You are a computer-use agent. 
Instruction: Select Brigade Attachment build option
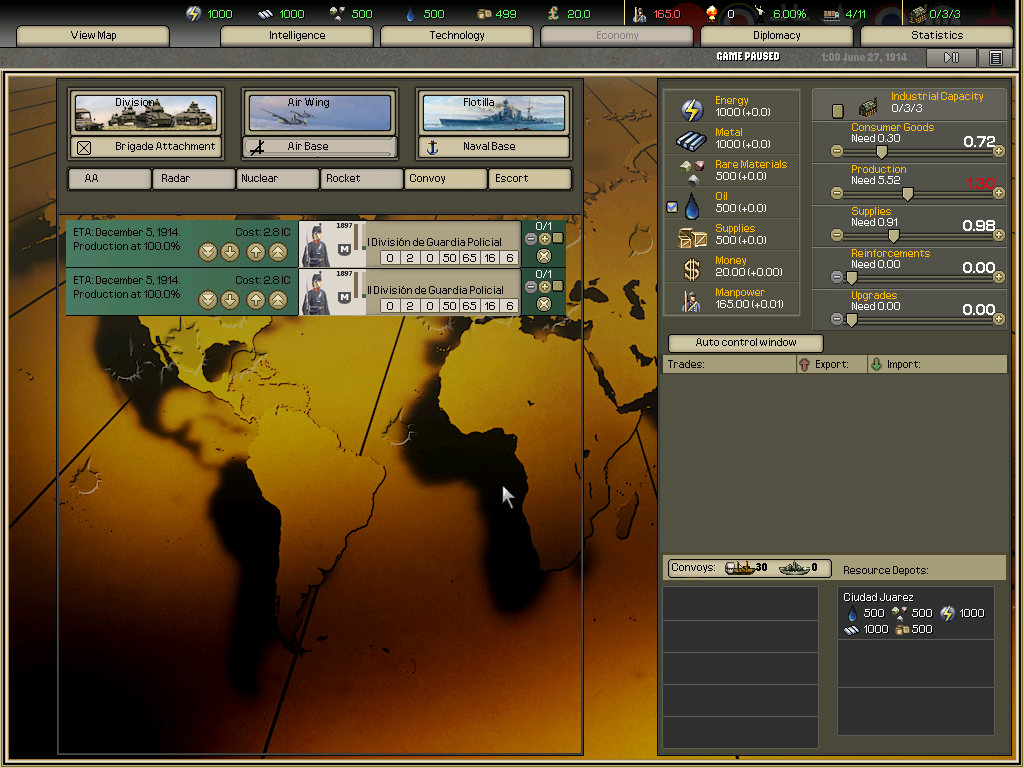146,147
